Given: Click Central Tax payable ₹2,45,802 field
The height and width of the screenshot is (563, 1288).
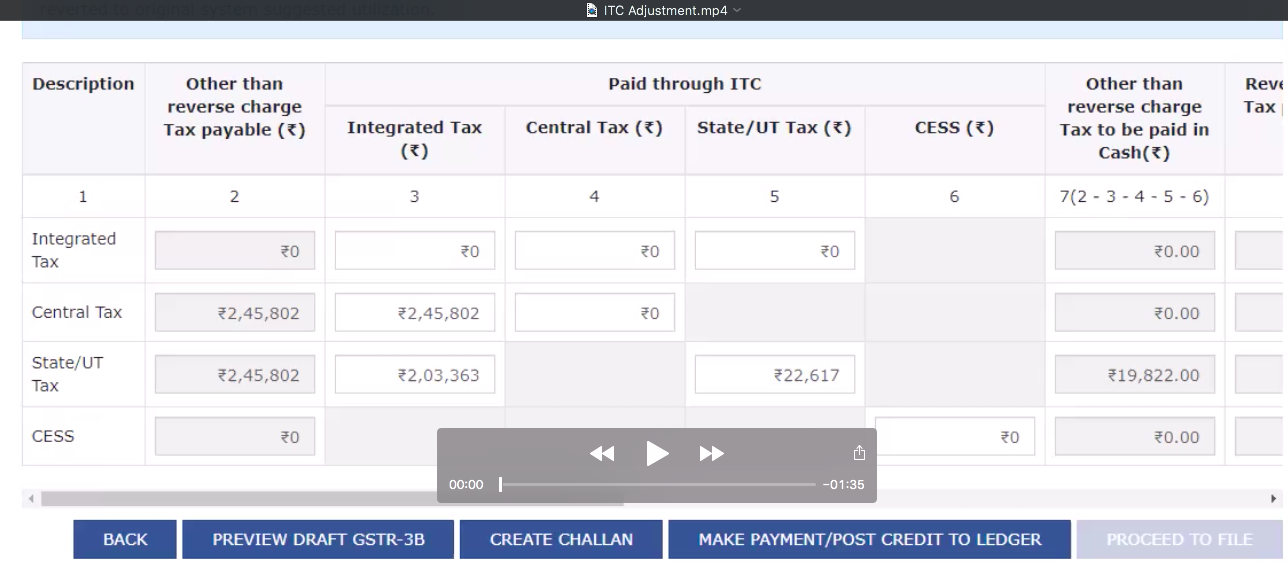Looking at the screenshot, I should (235, 313).
